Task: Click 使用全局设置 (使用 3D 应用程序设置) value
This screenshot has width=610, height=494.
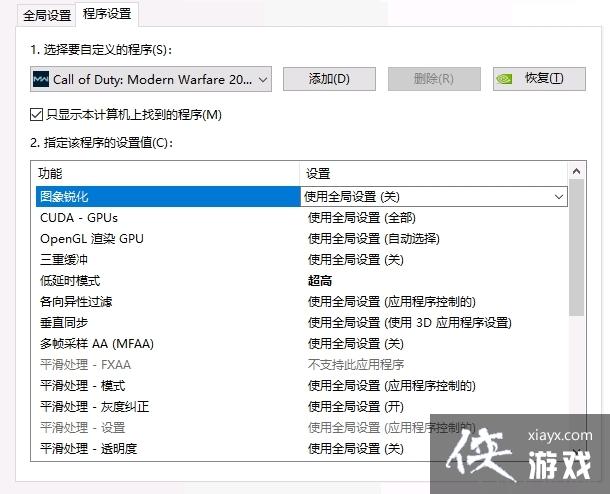Action: click(x=410, y=323)
